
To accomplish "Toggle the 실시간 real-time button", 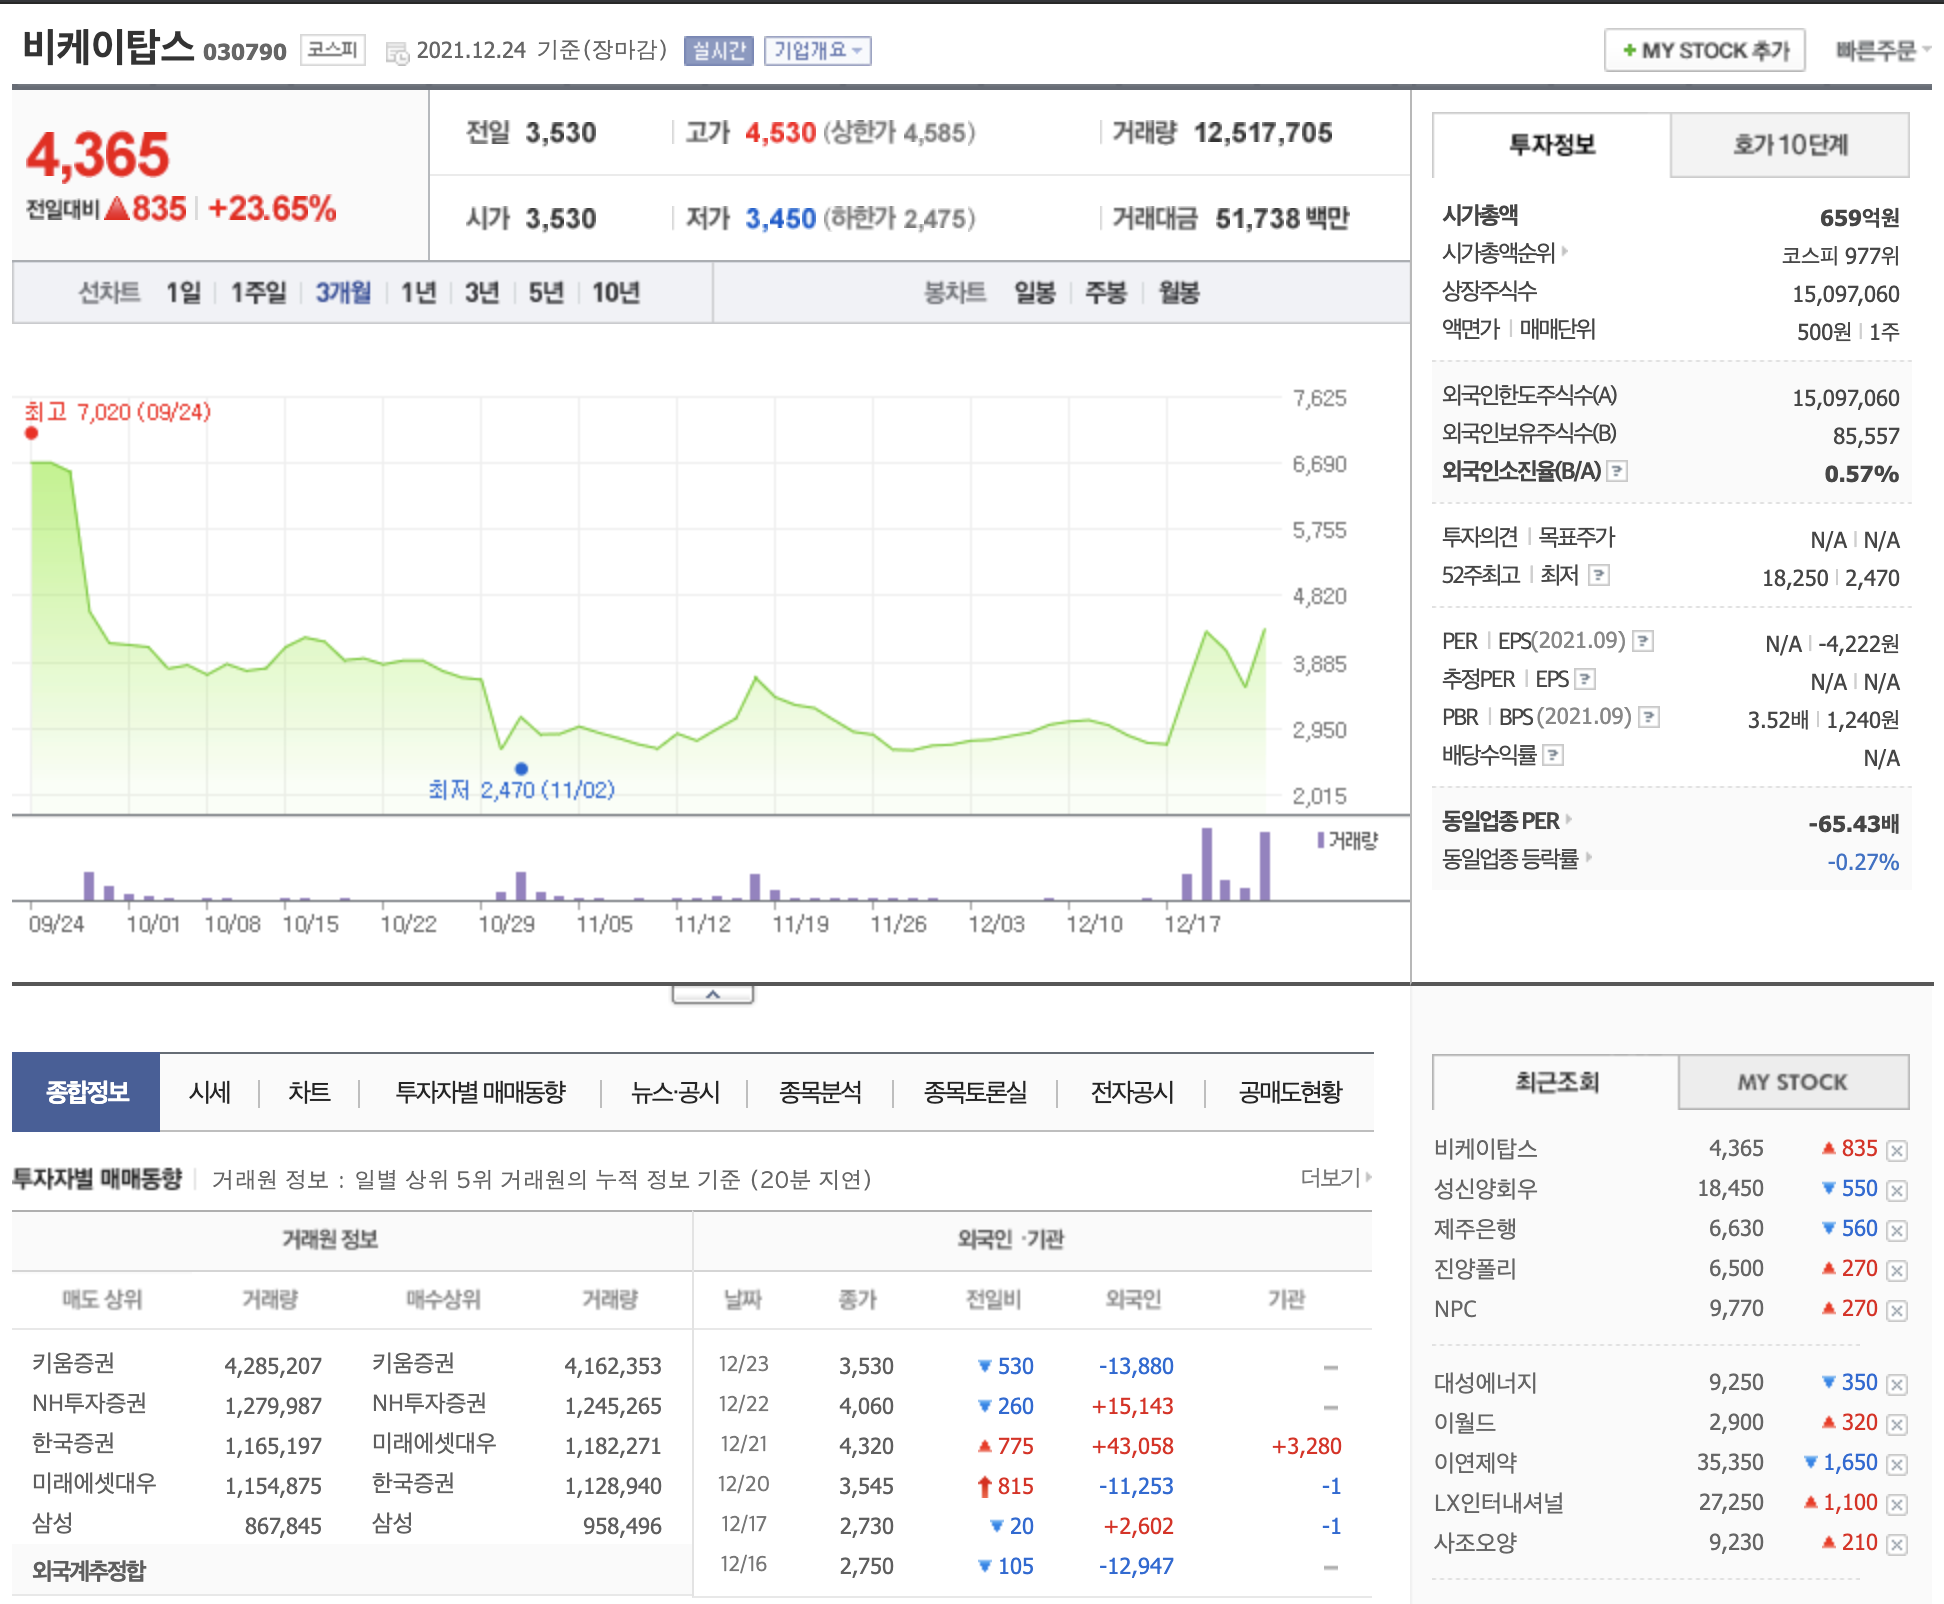I will click(x=718, y=51).
